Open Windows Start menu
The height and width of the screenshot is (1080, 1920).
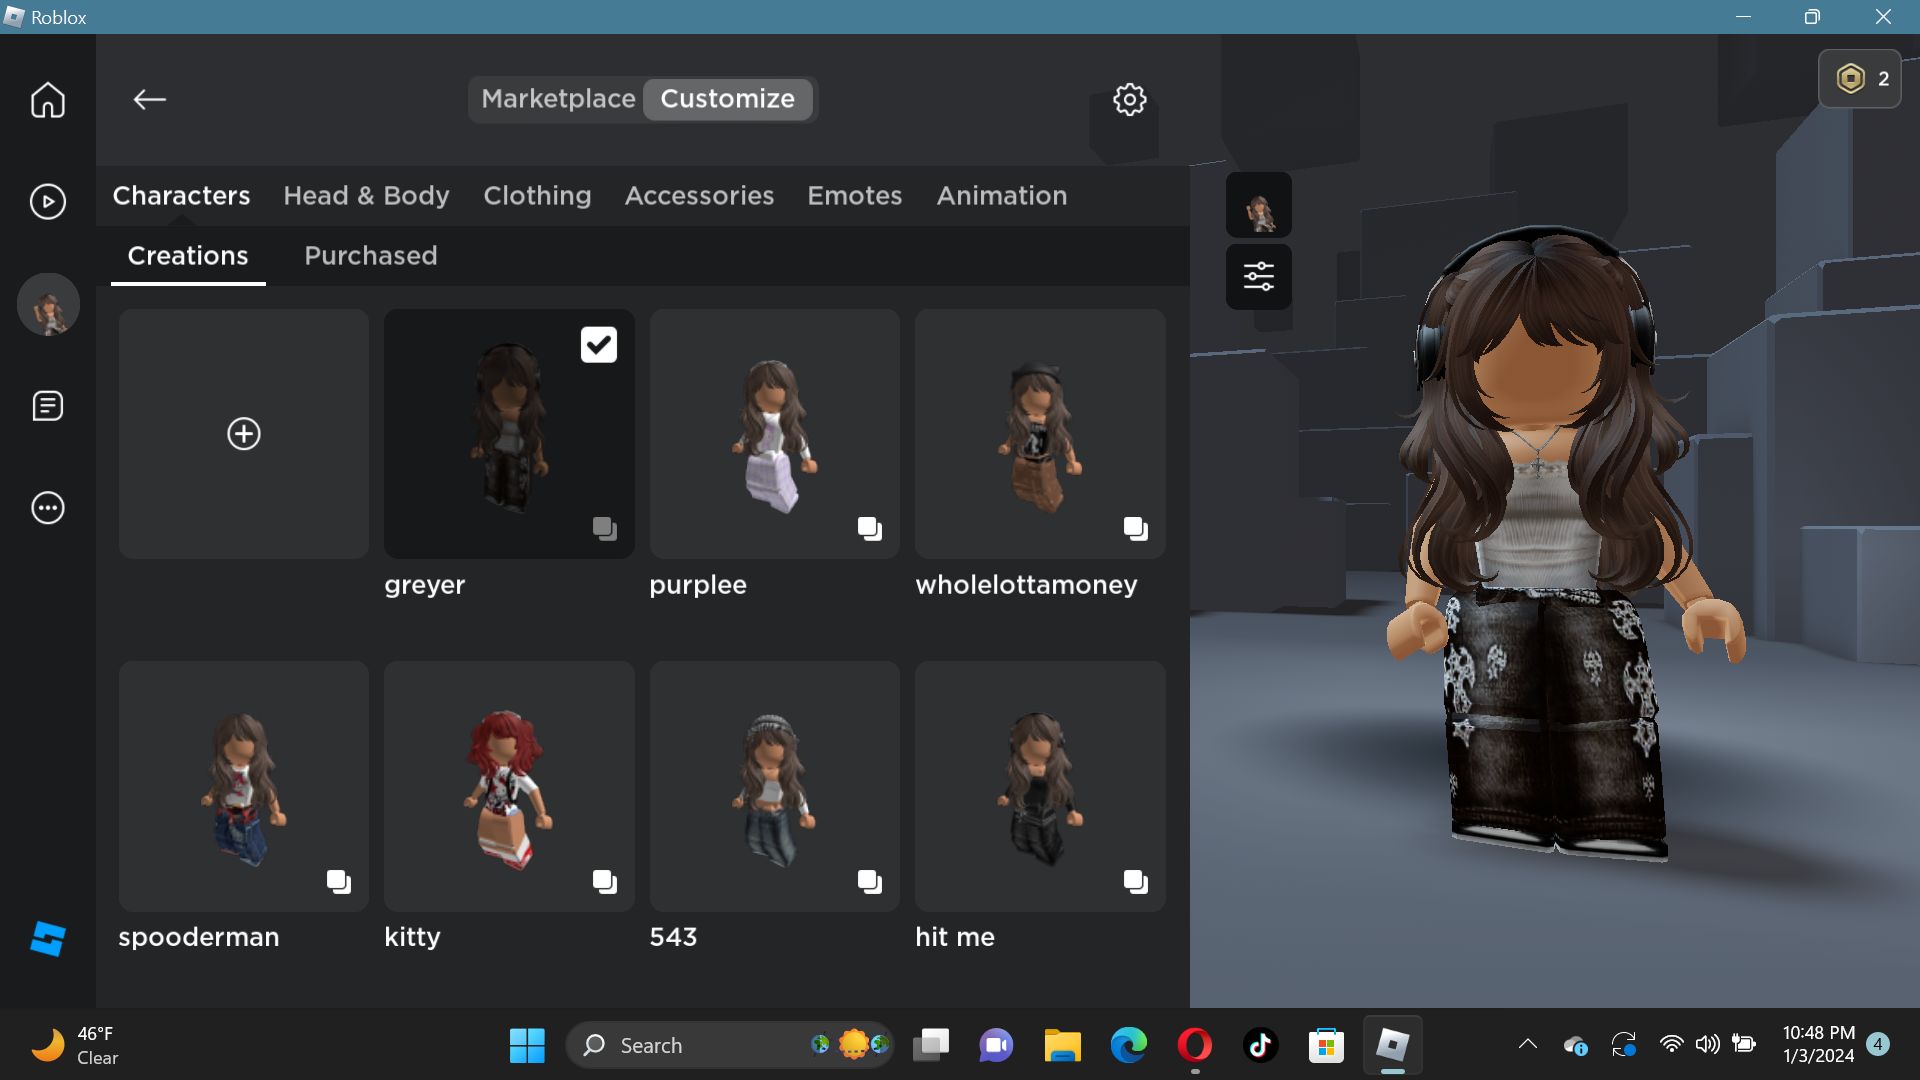pyautogui.click(x=527, y=1045)
